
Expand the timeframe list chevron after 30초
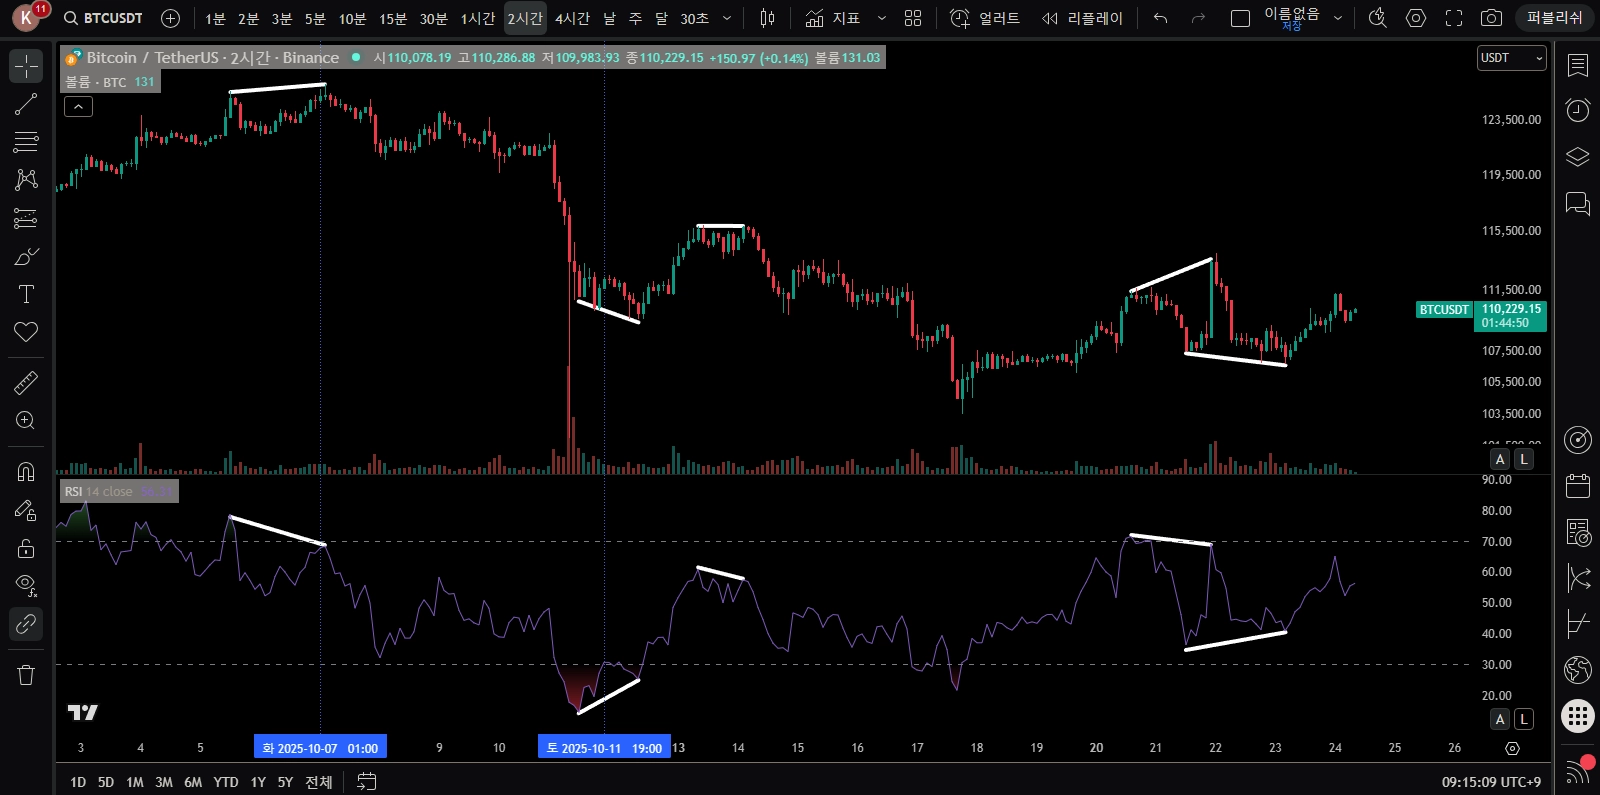(x=727, y=18)
